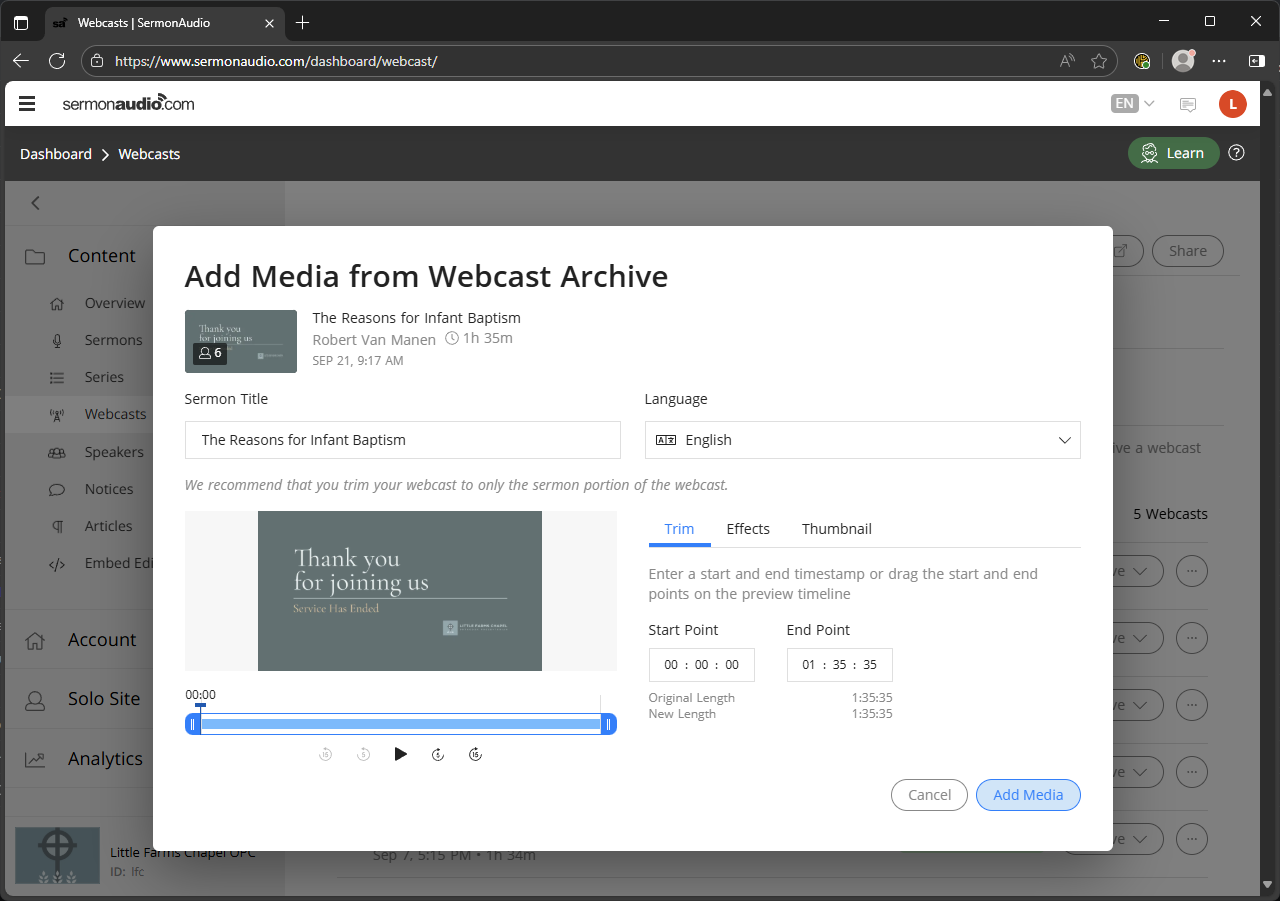Open a new browser tab
Image resolution: width=1280 pixels, height=901 pixels.
tap(302, 22)
